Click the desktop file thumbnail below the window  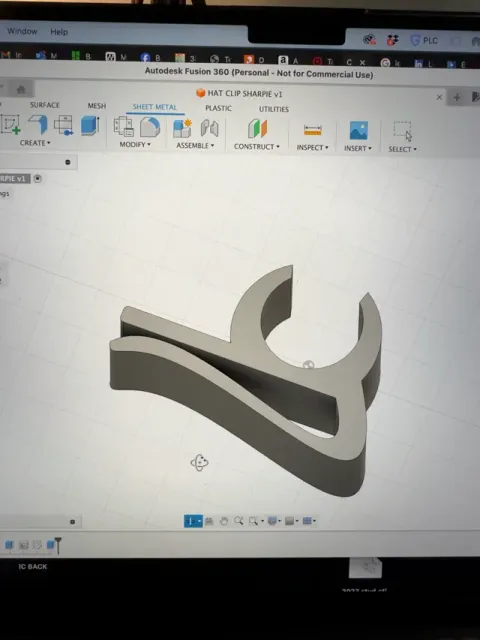click(365, 567)
